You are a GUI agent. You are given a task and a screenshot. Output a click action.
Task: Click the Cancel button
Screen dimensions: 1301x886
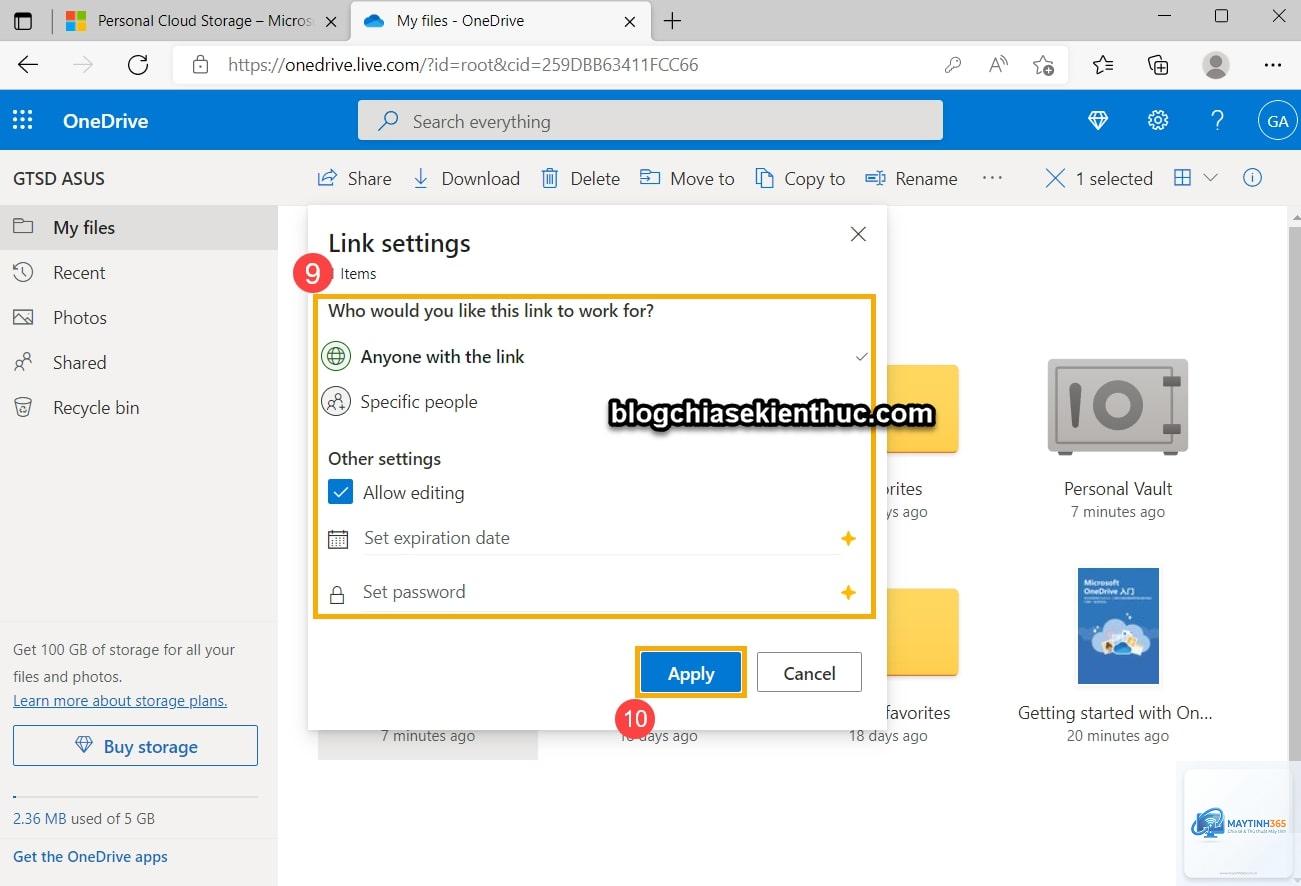[x=809, y=673]
